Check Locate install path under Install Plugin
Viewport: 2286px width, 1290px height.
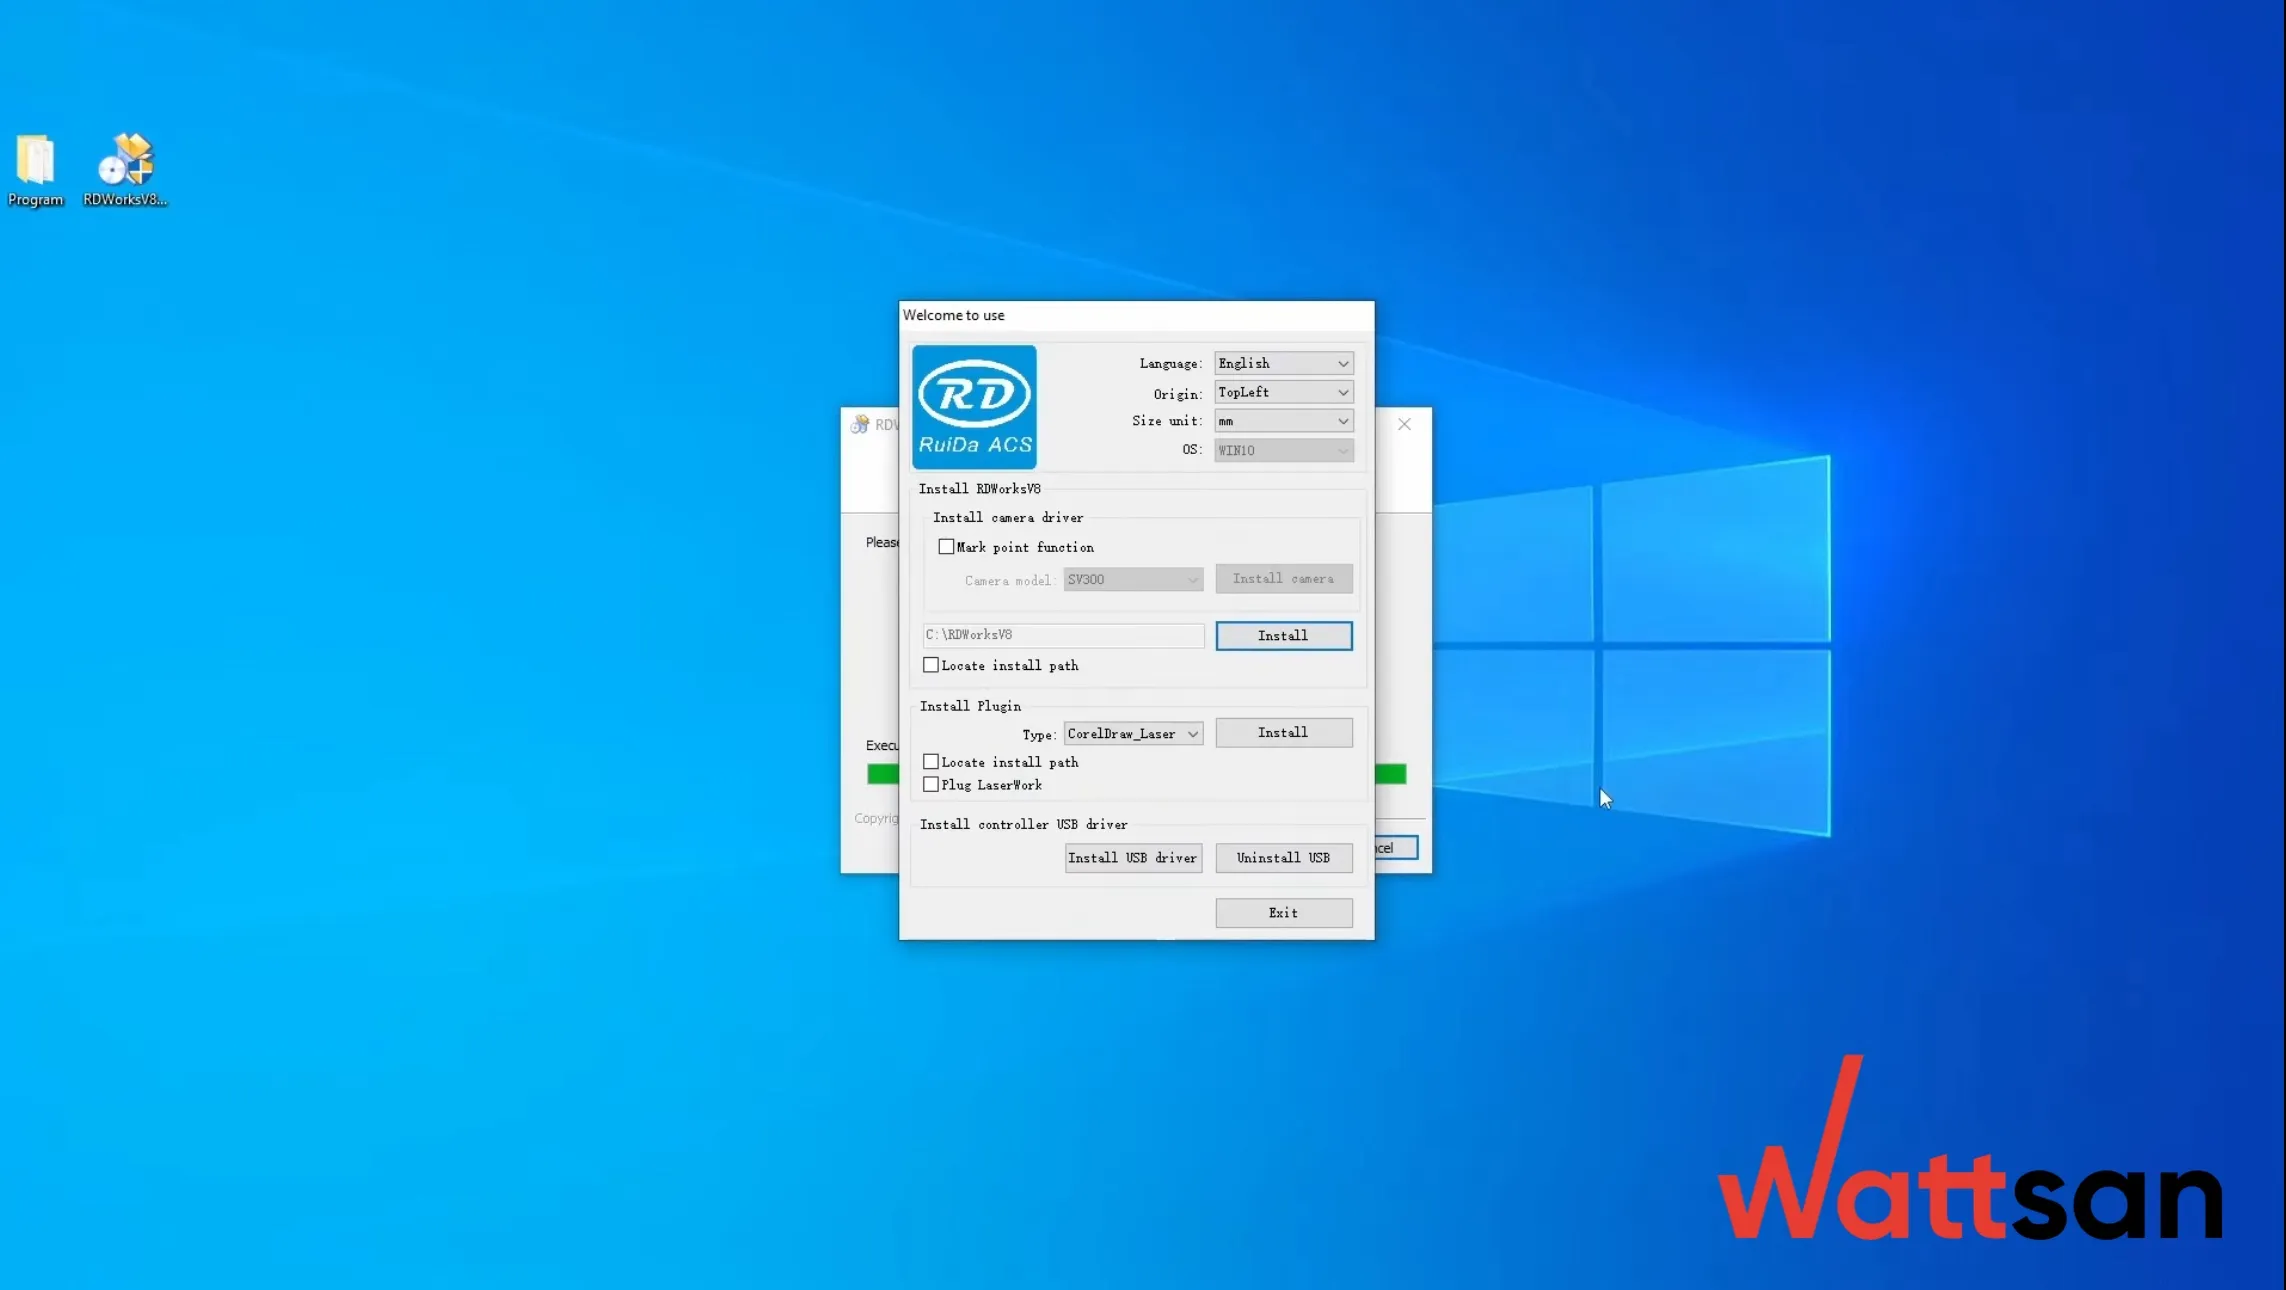coord(931,762)
